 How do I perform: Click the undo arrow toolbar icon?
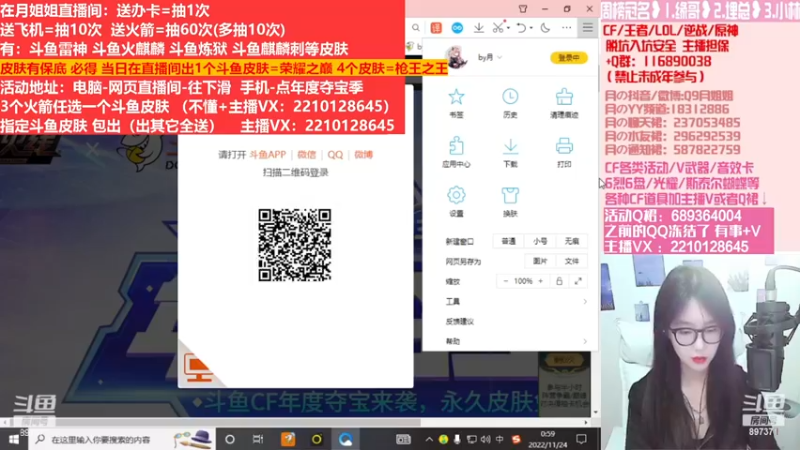tap(521, 28)
